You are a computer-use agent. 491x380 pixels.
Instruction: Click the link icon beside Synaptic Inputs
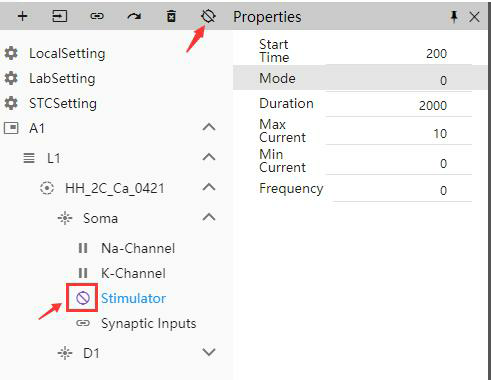click(83, 323)
